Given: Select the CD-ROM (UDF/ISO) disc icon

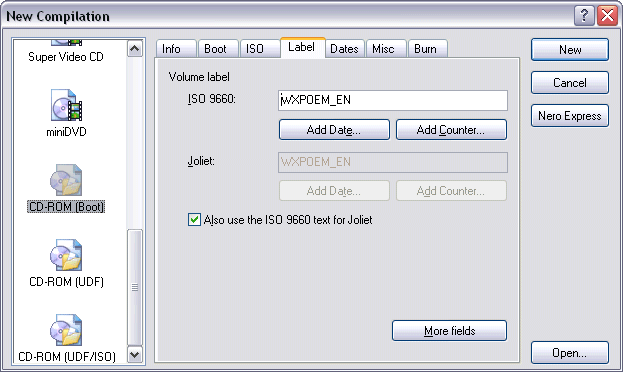Looking at the screenshot, I should (66, 330).
